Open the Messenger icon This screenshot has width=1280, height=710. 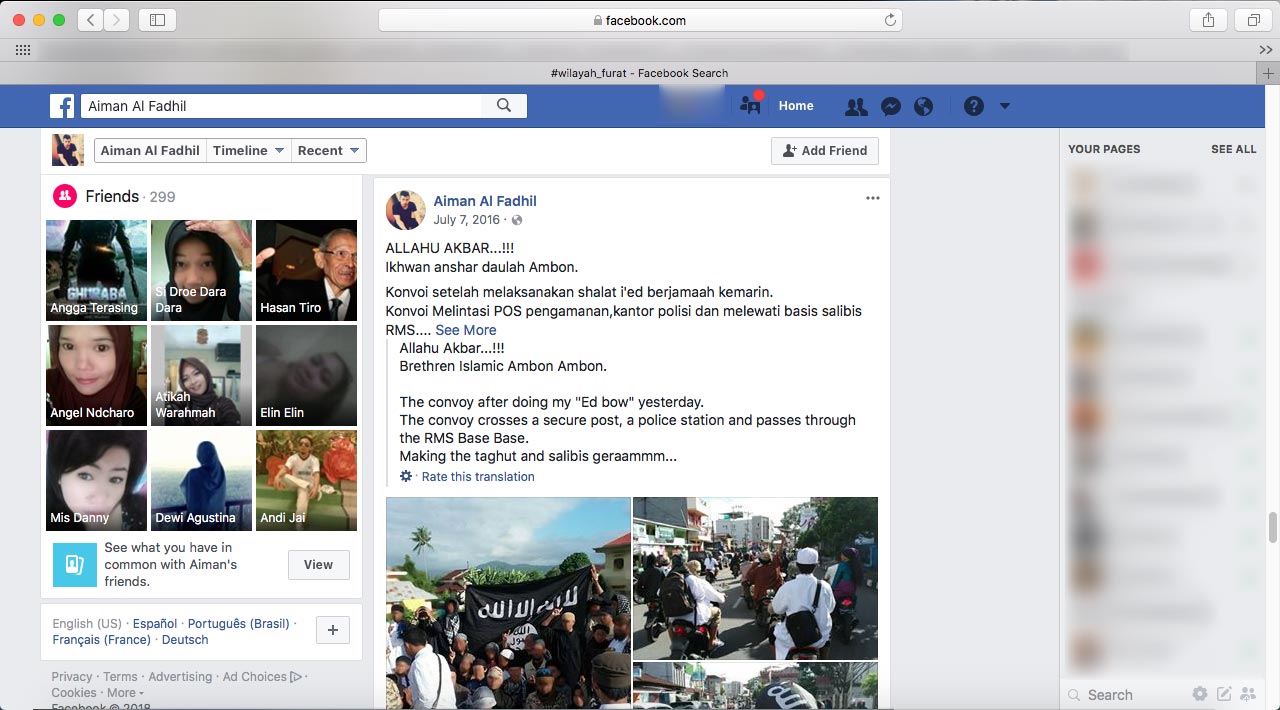click(891, 106)
